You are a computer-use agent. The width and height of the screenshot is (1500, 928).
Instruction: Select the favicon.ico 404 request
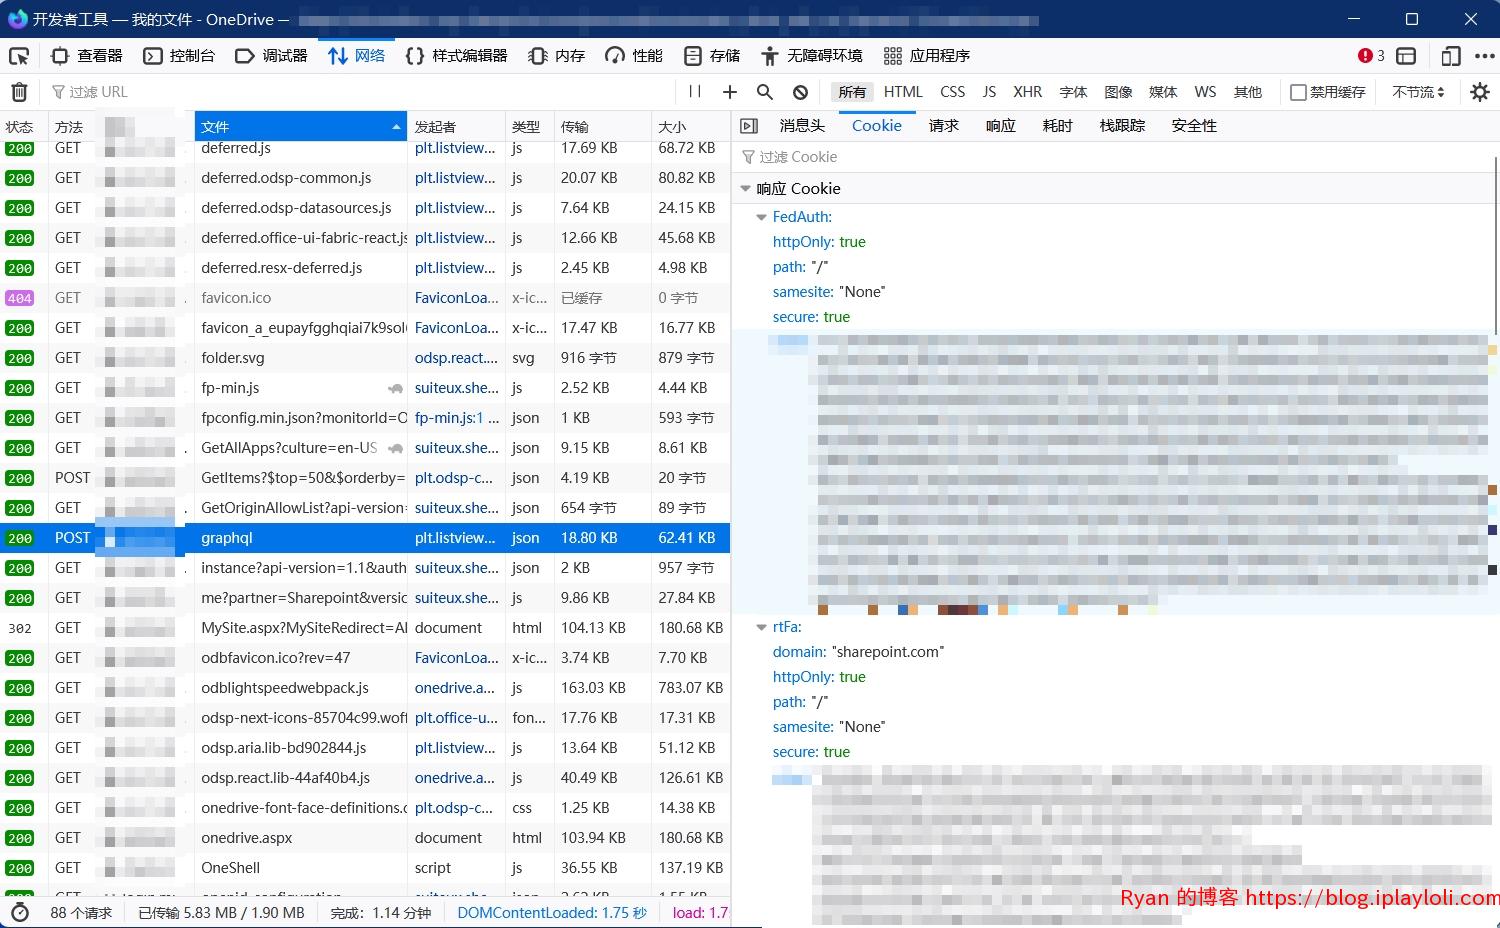pyautogui.click(x=365, y=298)
